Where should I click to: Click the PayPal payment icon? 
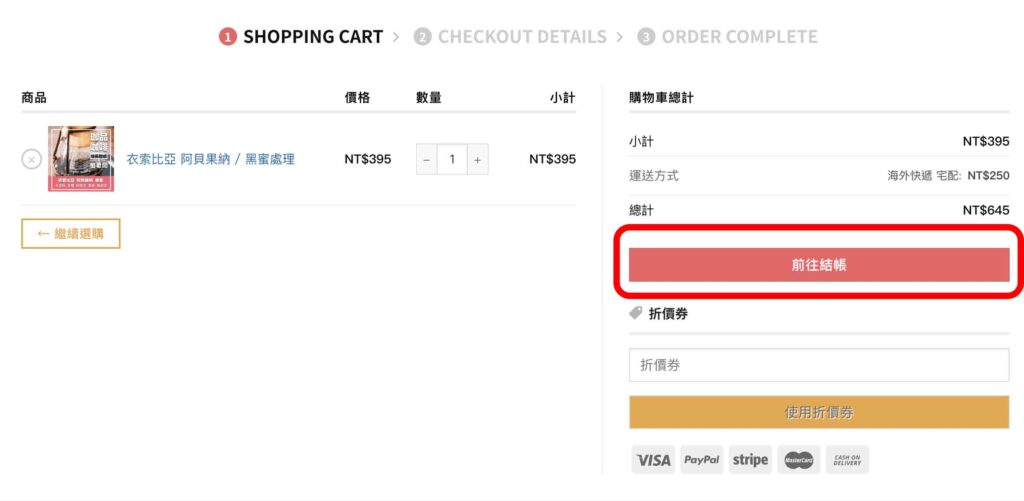[x=702, y=460]
